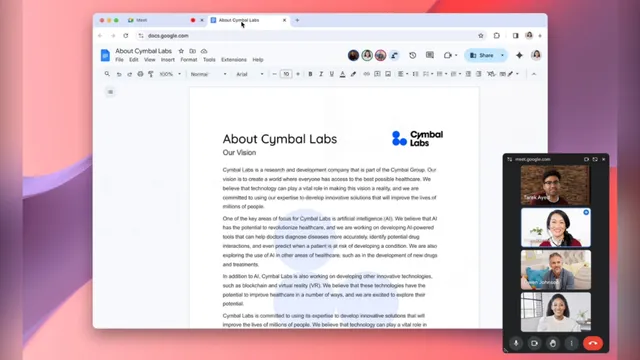Open the Gemini sparkle icon
The height and width of the screenshot is (360, 640).
519,55
